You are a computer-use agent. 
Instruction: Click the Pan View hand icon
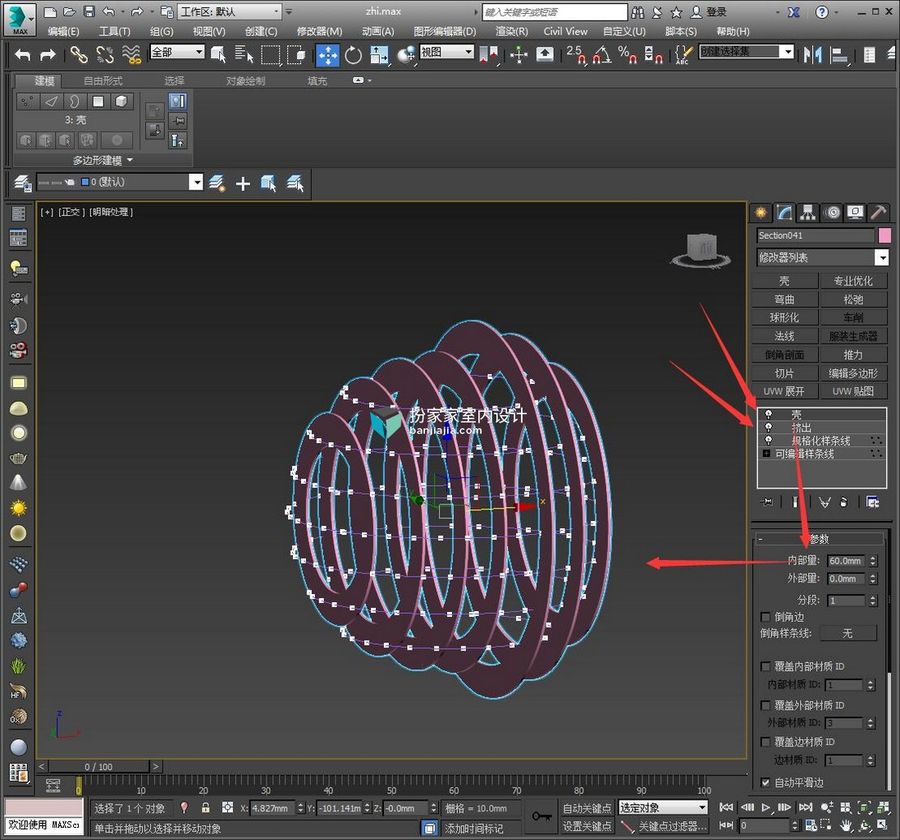click(846, 826)
